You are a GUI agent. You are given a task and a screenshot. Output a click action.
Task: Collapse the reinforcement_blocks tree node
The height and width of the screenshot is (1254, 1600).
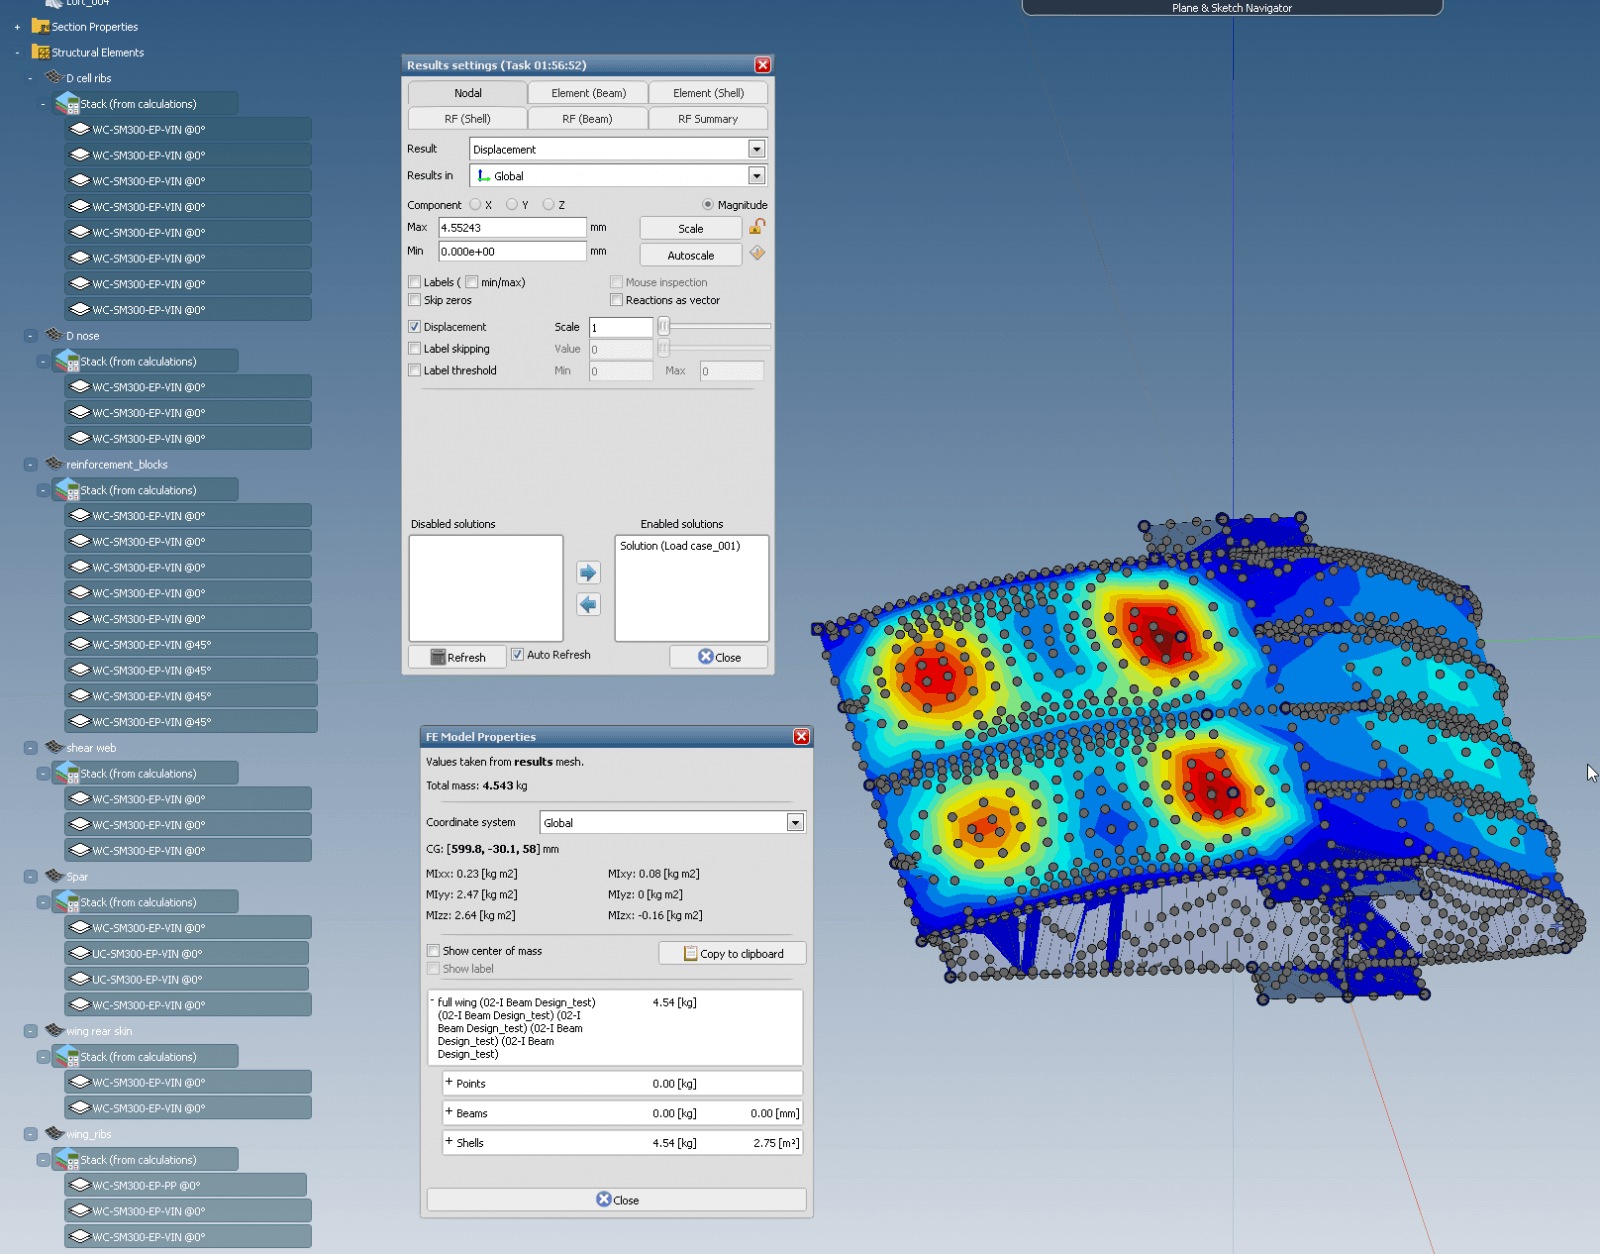point(31,465)
